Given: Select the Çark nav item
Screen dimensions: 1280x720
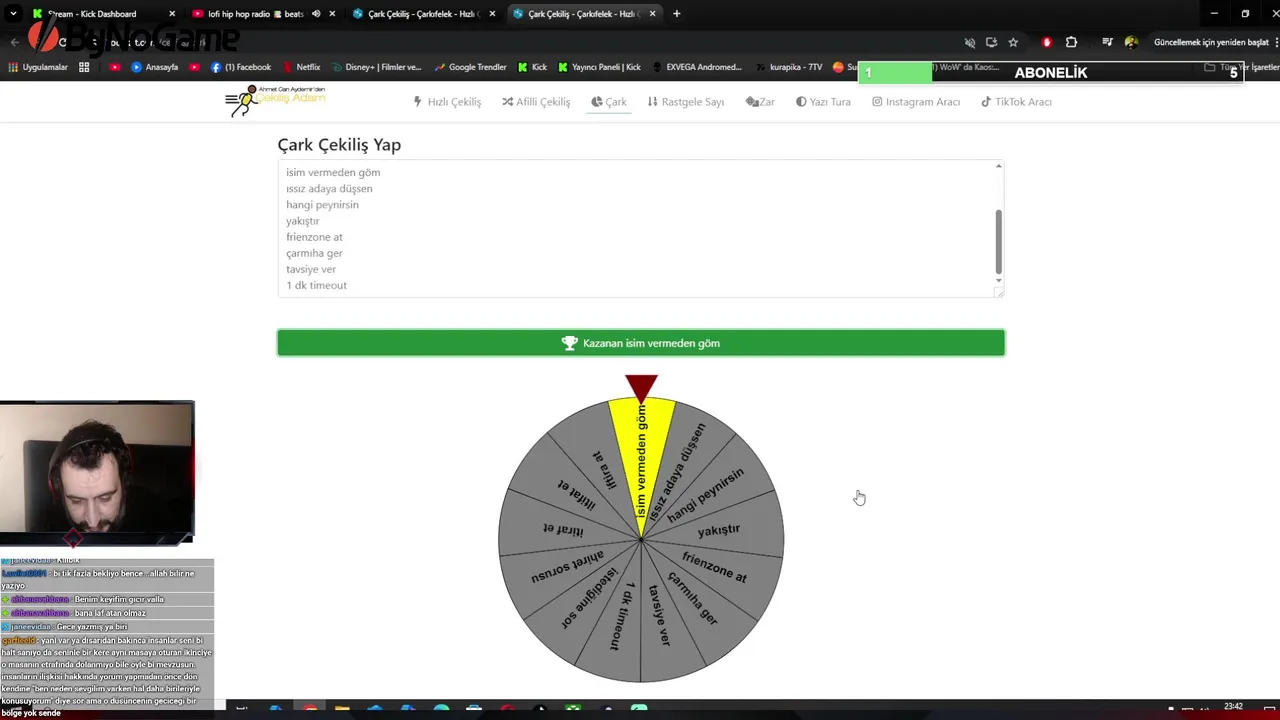Looking at the screenshot, I should click(x=609, y=102).
